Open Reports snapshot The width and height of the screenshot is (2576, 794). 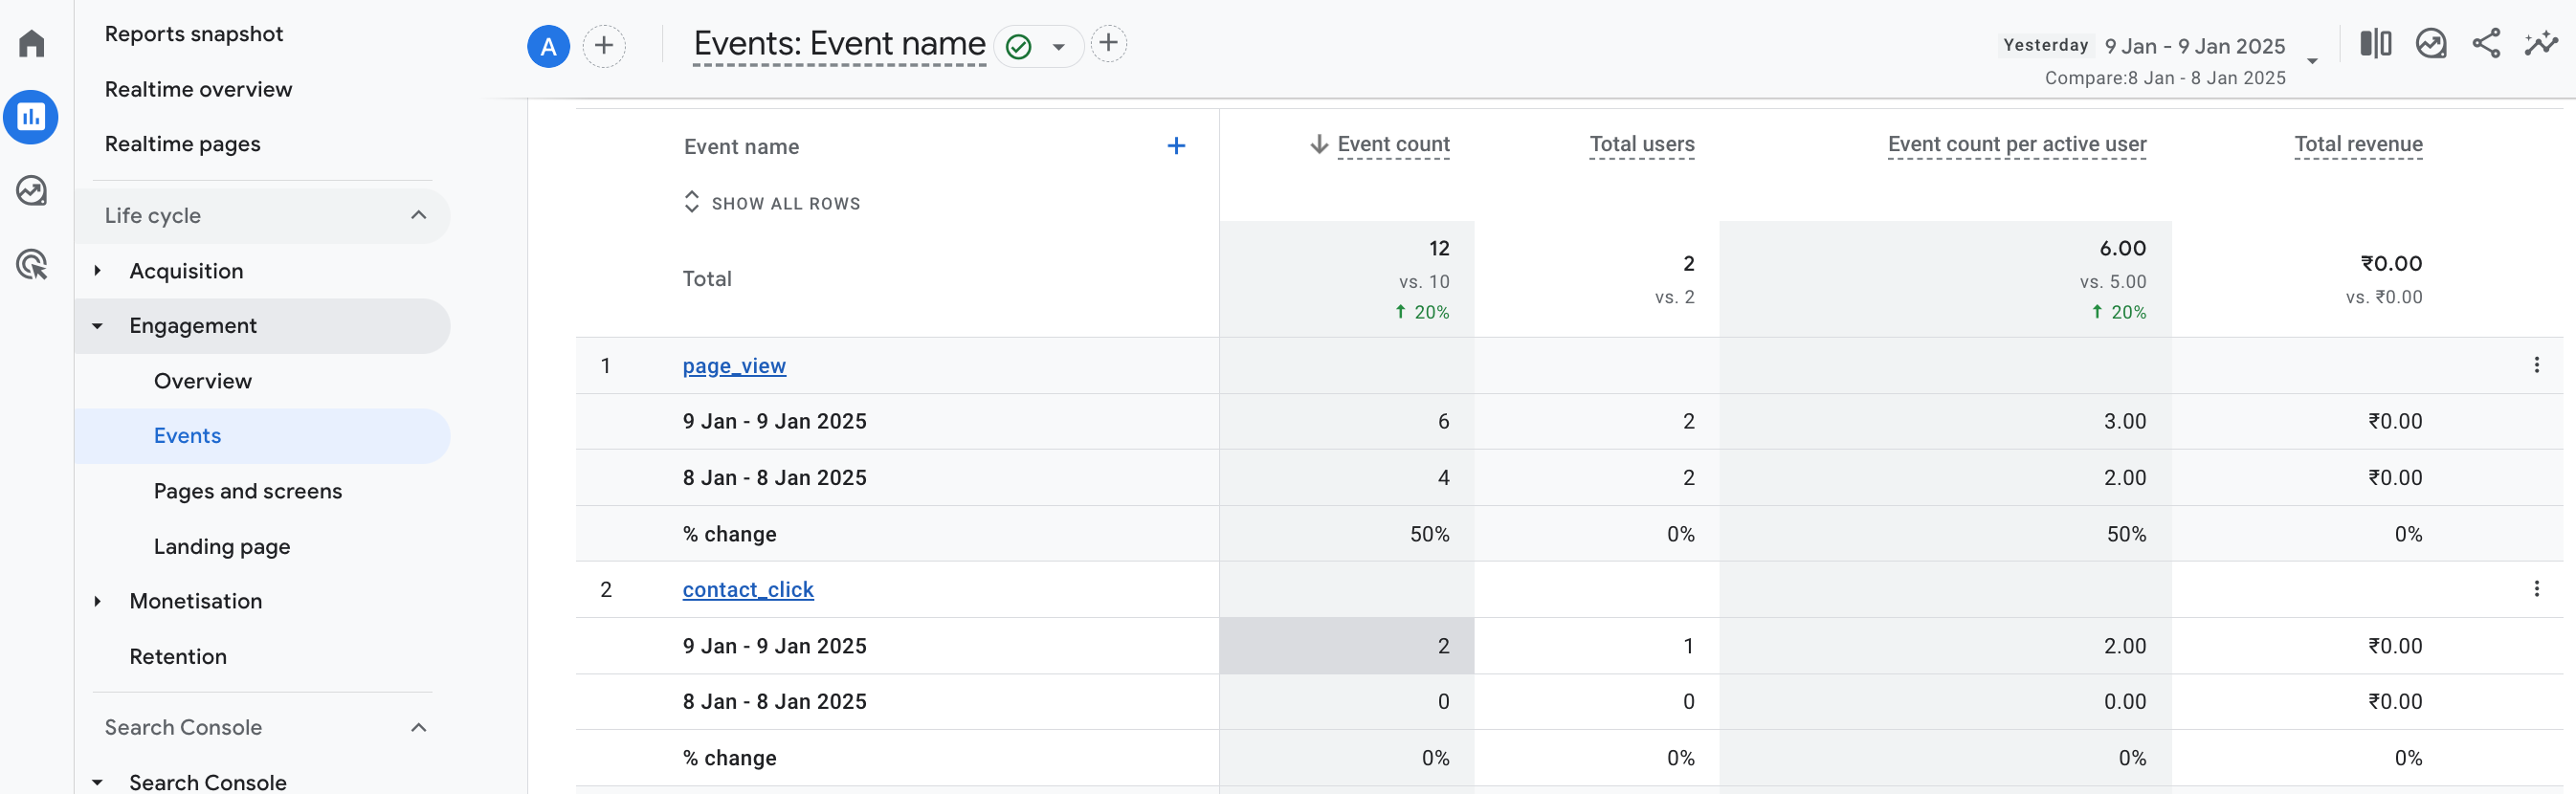[x=194, y=34]
